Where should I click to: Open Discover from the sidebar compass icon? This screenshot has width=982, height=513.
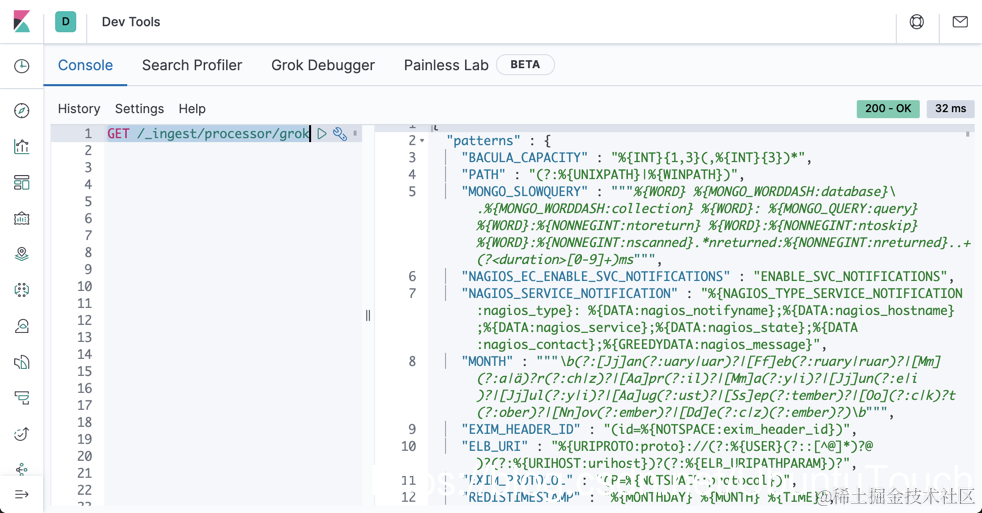21,111
